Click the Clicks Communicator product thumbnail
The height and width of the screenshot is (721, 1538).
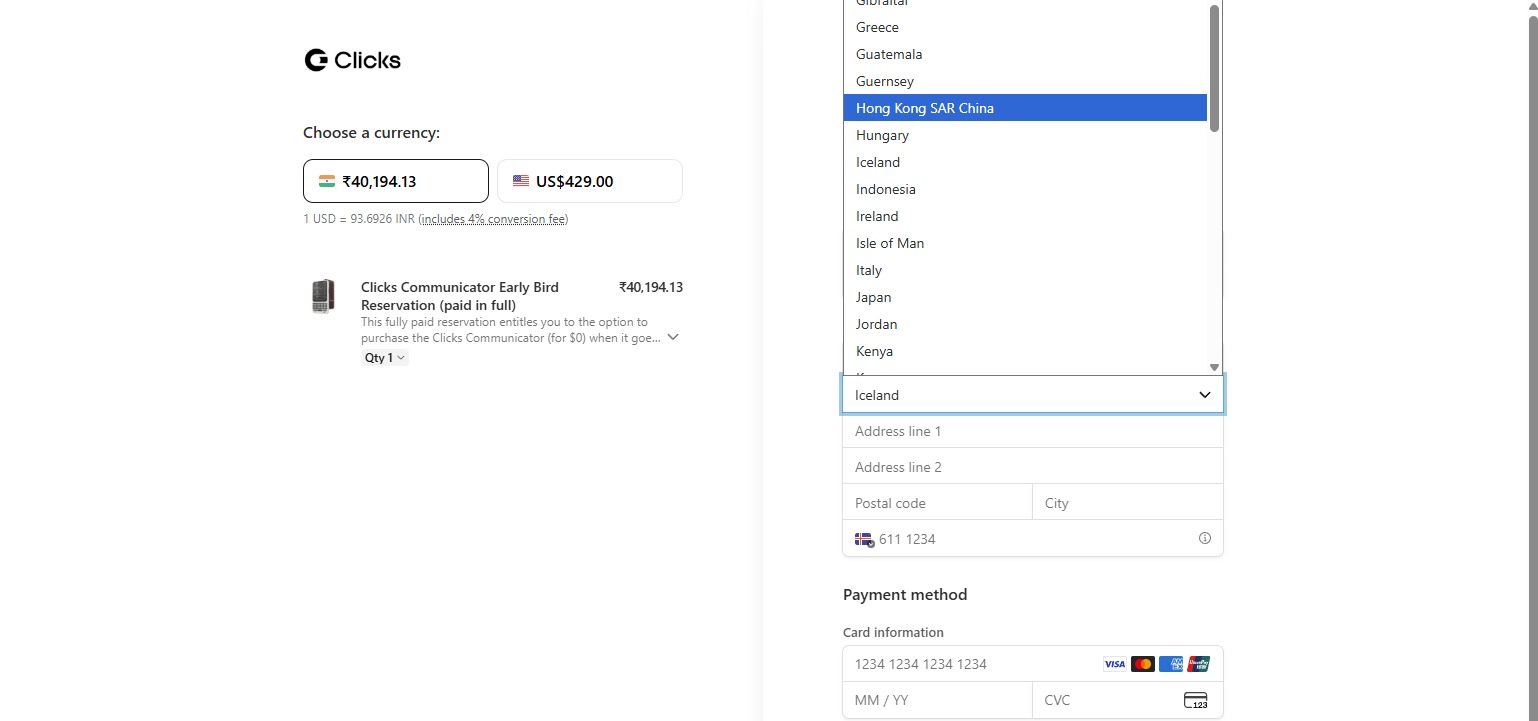323,296
